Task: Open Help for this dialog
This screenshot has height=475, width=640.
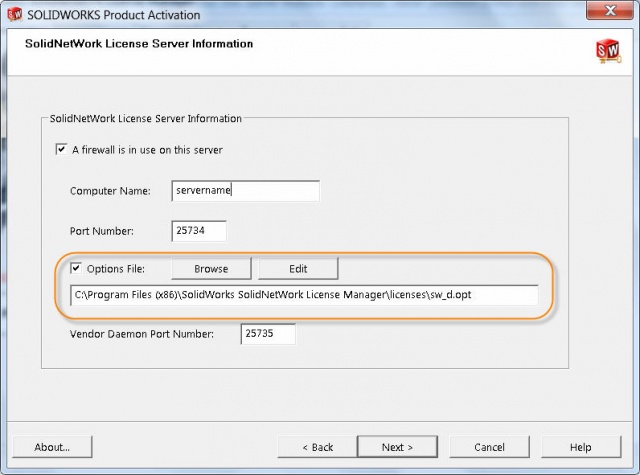Action: pyautogui.click(x=581, y=447)
